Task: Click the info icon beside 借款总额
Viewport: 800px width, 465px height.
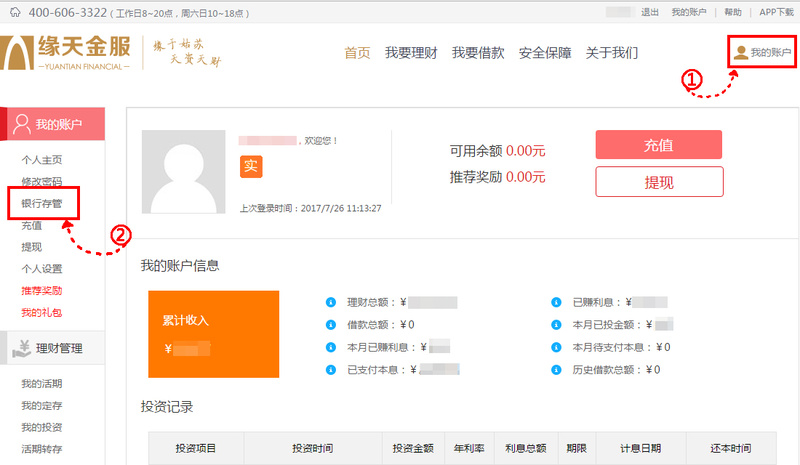Action: point(331,325)
